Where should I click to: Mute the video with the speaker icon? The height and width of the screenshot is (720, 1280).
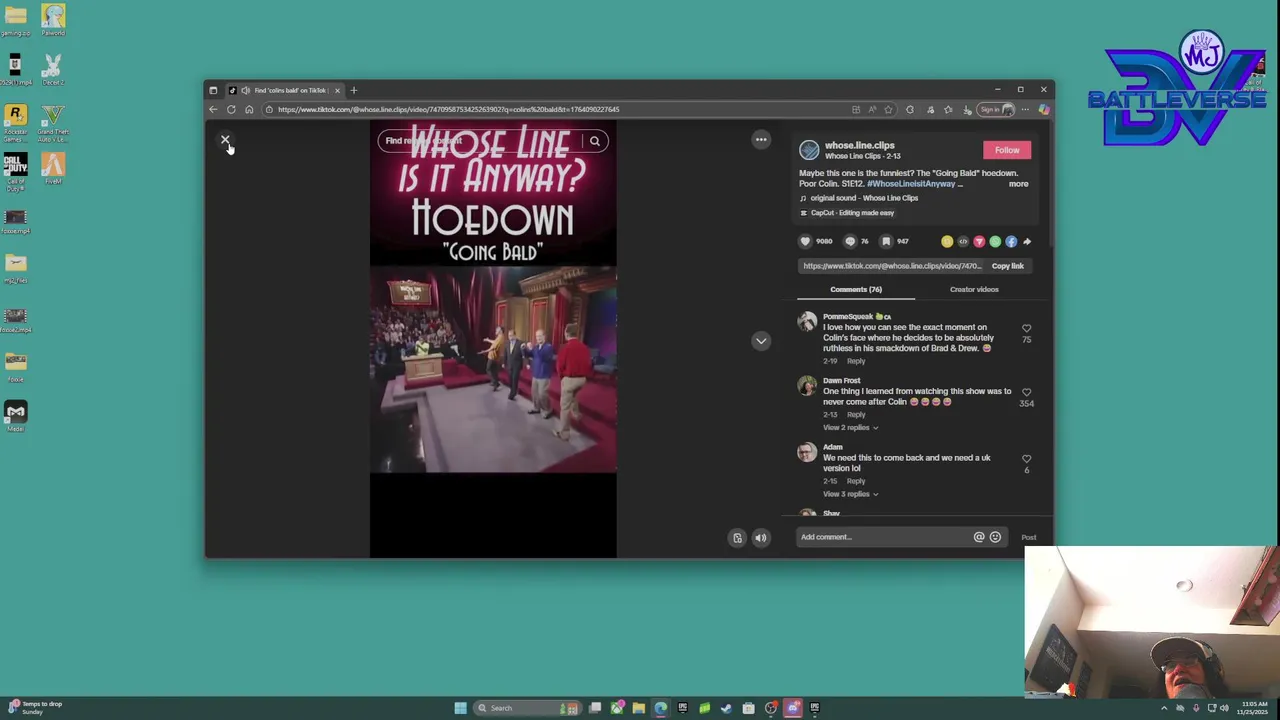(x=761, y=538)
